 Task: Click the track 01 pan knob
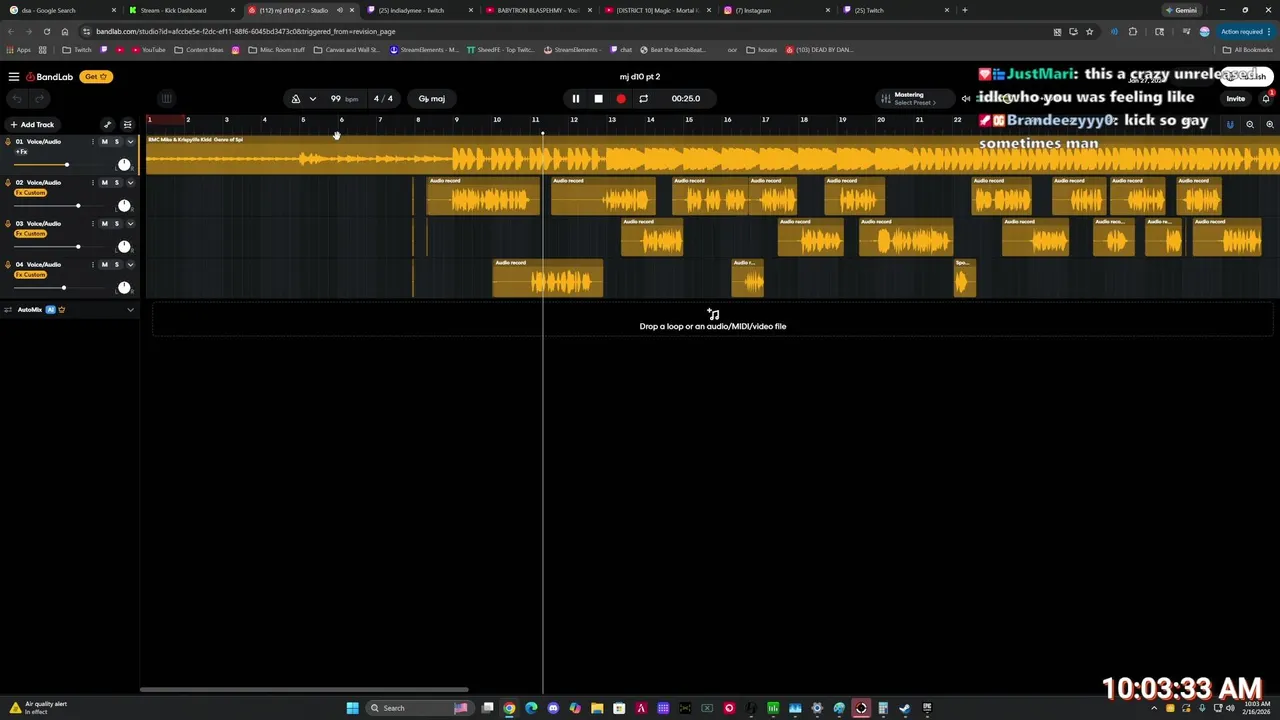[x=124, y=164]
